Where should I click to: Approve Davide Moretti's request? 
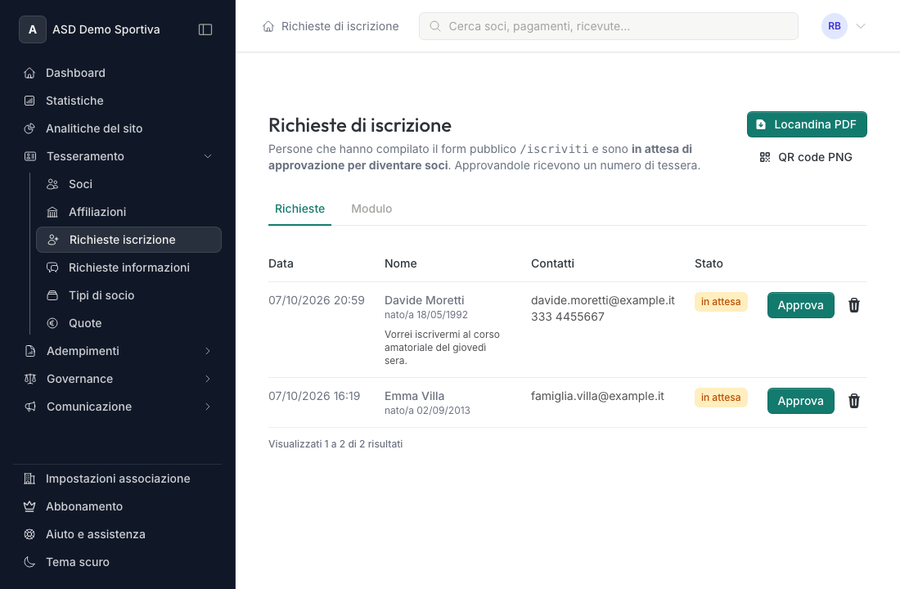(801, 305)
